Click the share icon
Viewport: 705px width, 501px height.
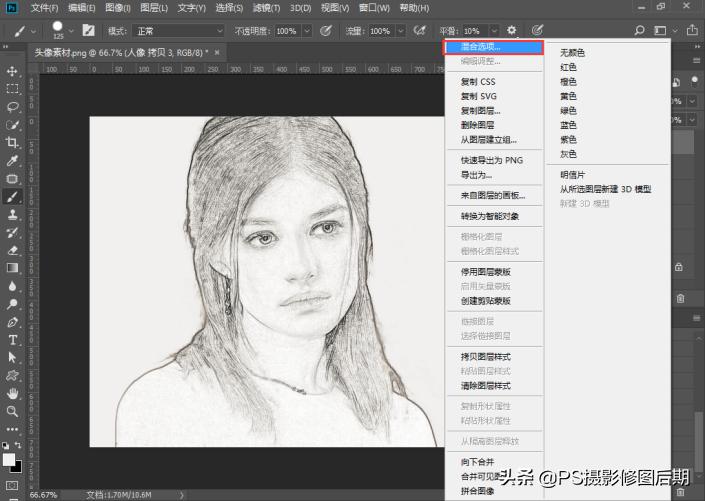tap(692, 30)
